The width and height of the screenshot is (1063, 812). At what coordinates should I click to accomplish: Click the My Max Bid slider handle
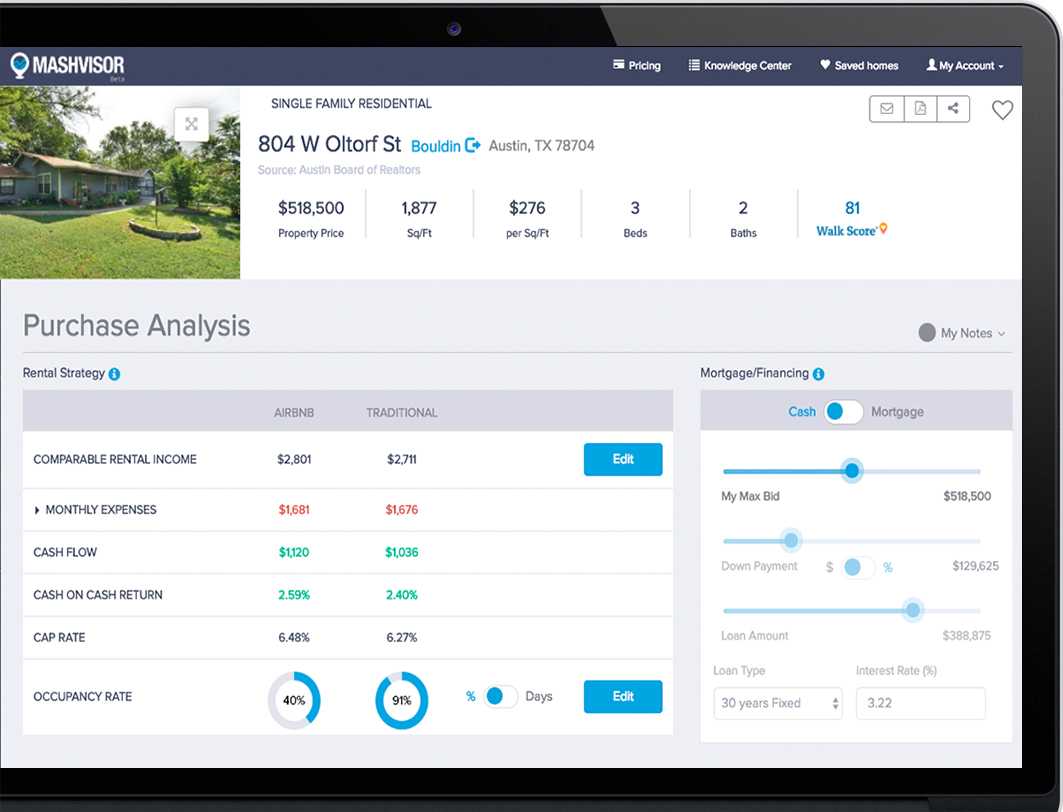851,471
